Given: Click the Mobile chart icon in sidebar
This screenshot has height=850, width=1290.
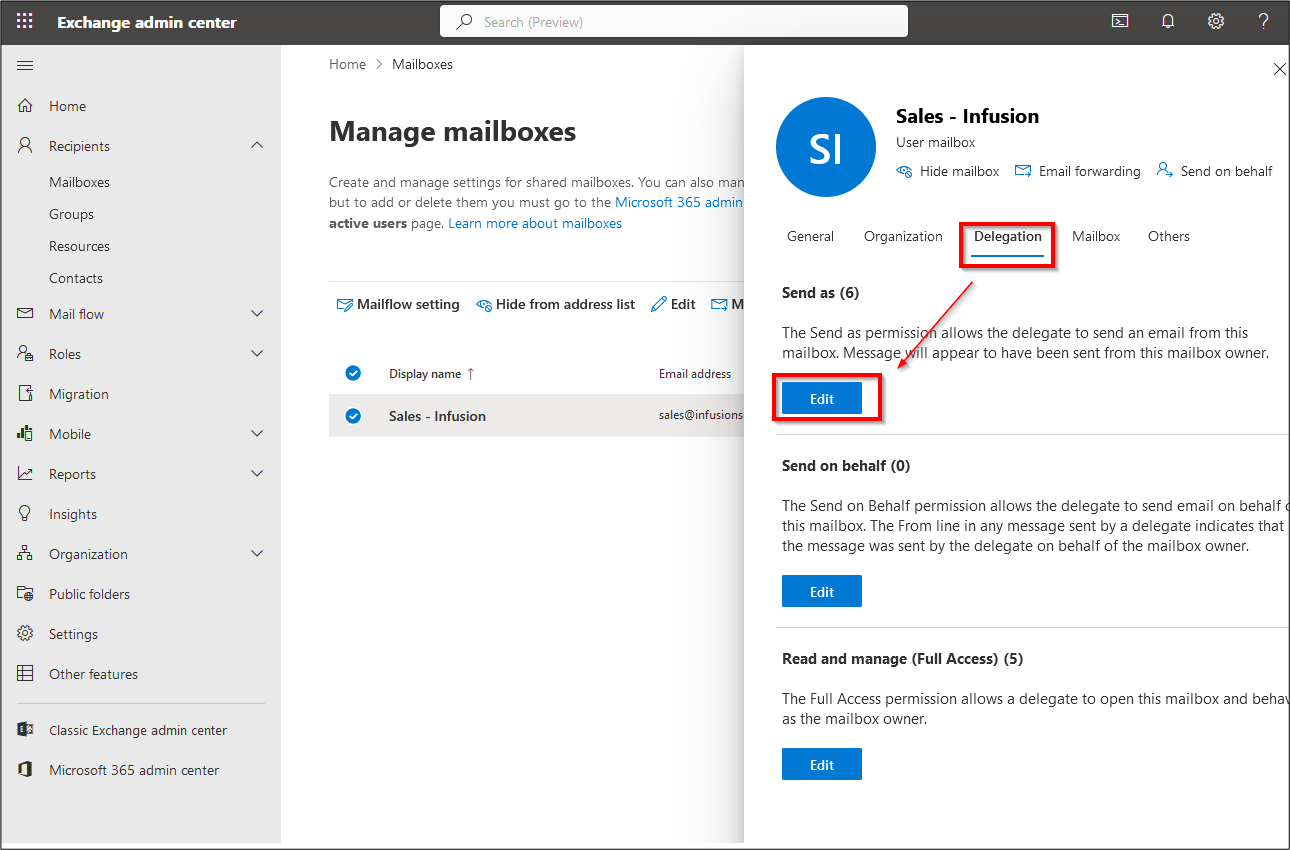Looking at the screenshot, I should click(25, 434).
